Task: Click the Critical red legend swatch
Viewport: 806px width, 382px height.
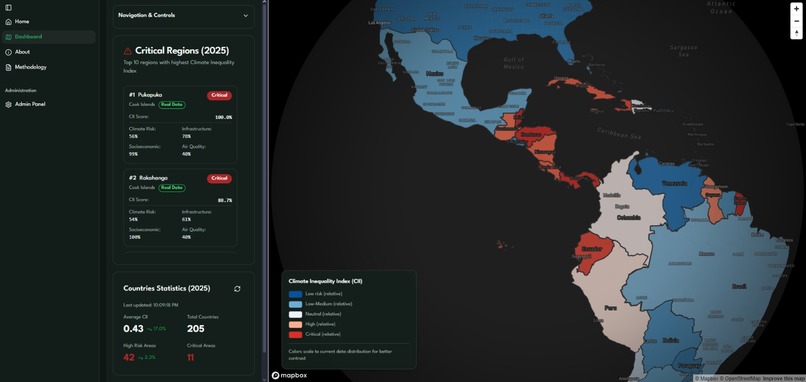Action: (295, 334)
